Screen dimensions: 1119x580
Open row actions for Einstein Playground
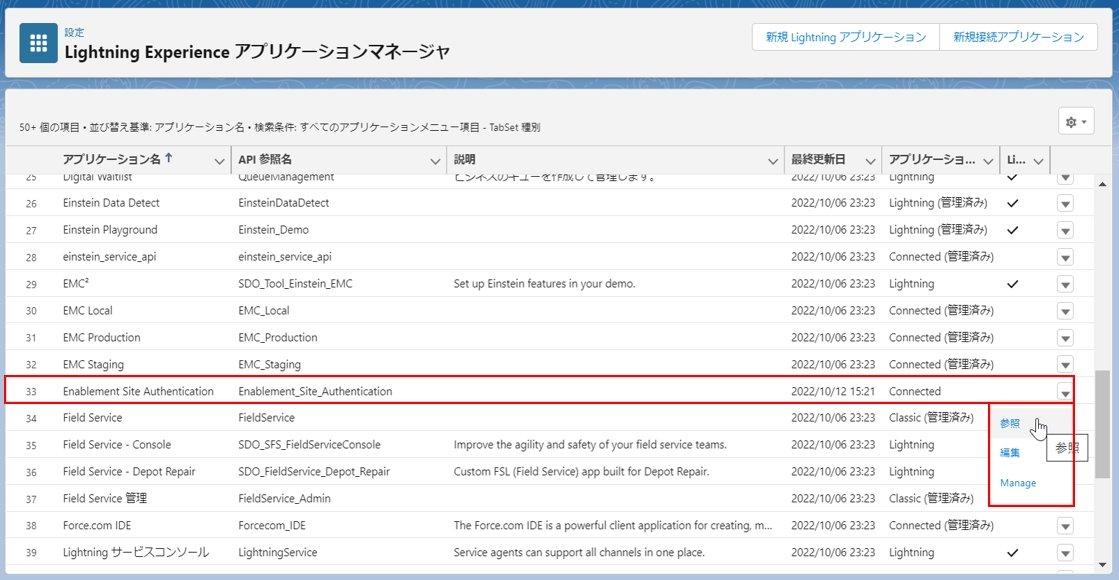click(x=1065, y=230)
